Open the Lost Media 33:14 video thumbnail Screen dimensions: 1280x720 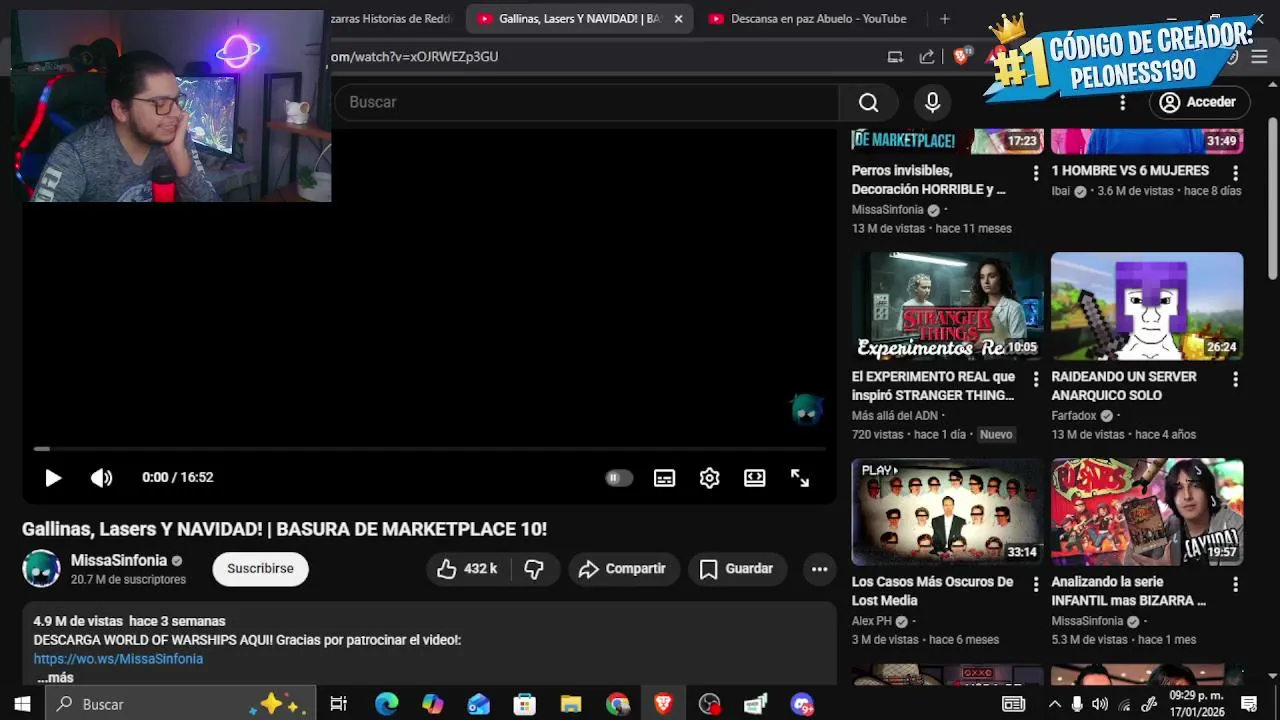click(x=947, y=512)
